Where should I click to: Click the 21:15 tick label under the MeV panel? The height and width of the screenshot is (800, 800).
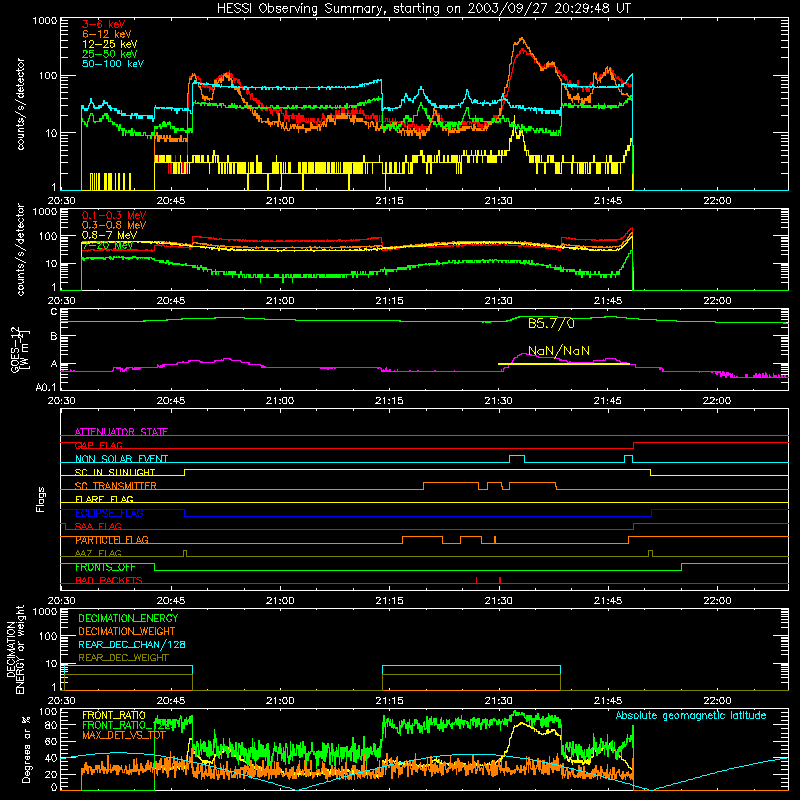tap(389, 301)
